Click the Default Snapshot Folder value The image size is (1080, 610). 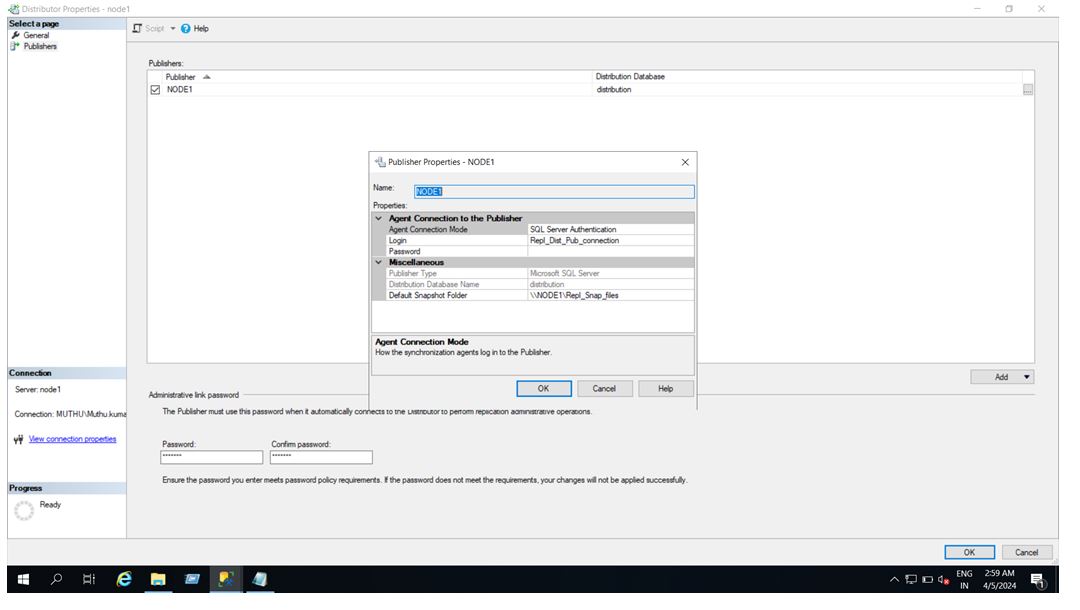click(610, 295)
